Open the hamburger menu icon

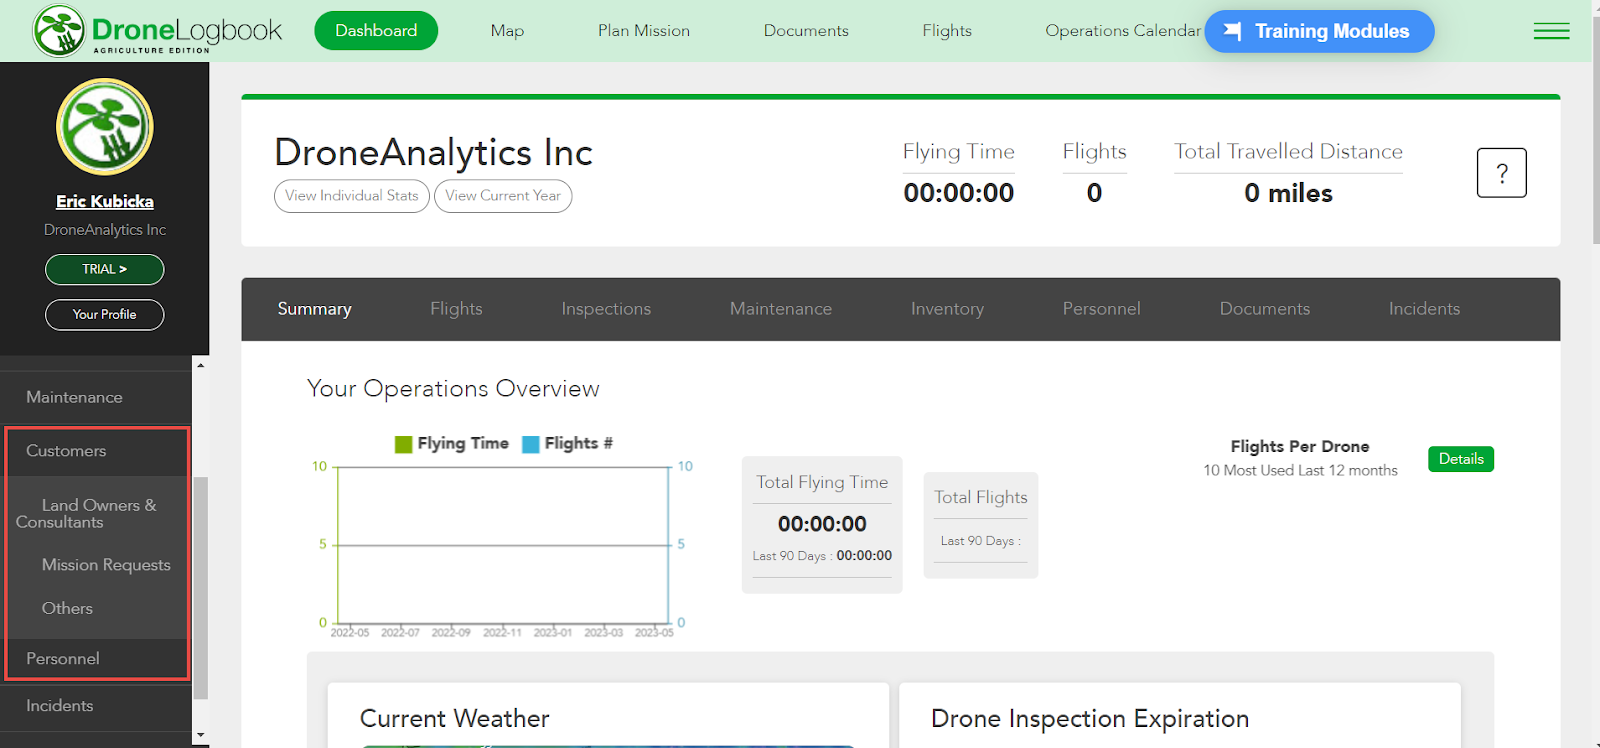[x=1551, y=31]
